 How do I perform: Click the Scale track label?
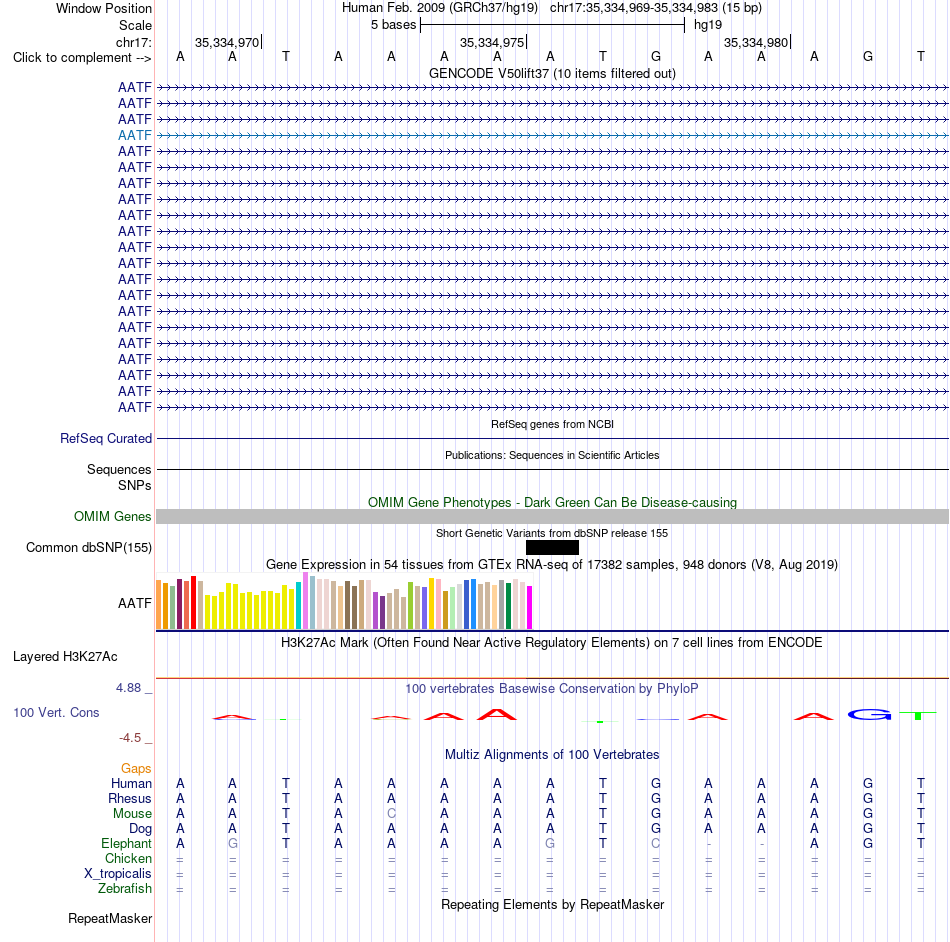[135, 25]
